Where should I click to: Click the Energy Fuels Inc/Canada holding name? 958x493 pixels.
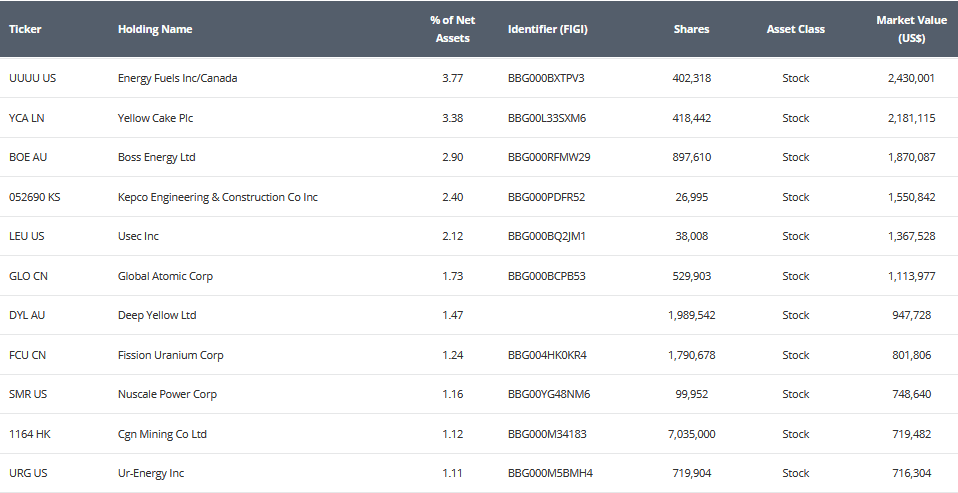pyautogui.click(x=177, y=78)
